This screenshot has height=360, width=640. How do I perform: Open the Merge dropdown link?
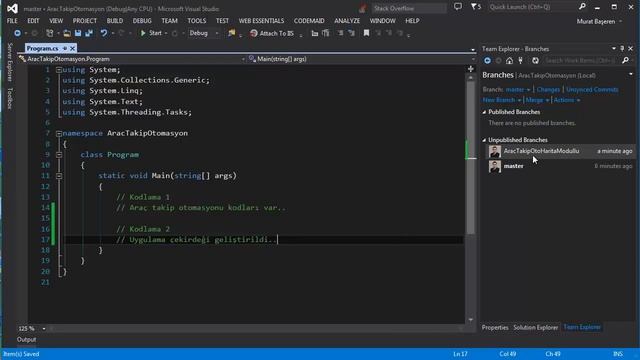click(537, 100)
